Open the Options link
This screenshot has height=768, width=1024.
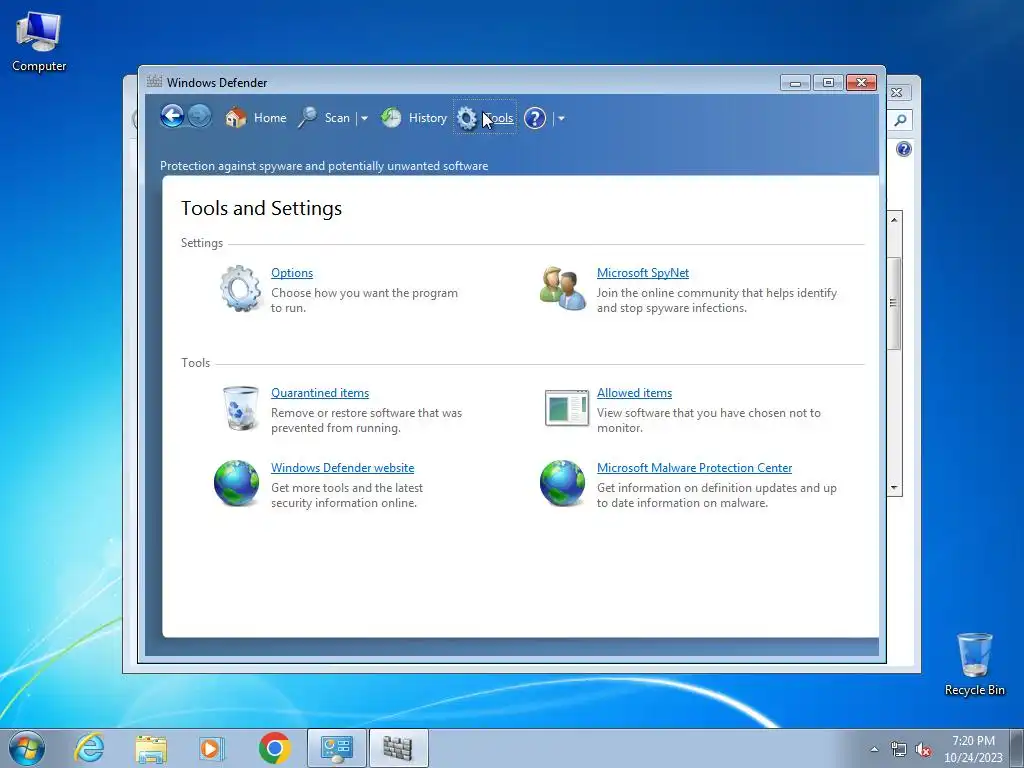pyautogui.click(x=292, y=273)
